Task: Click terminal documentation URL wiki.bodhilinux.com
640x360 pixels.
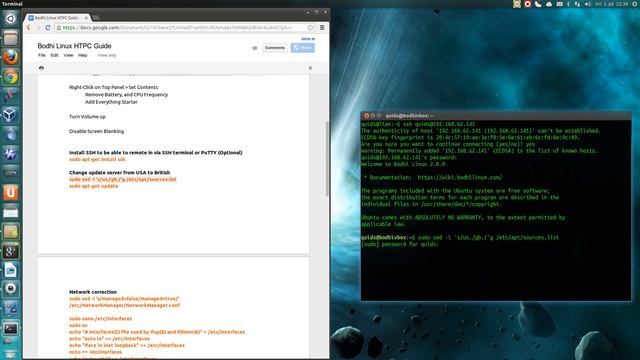Action: point(460,178)
